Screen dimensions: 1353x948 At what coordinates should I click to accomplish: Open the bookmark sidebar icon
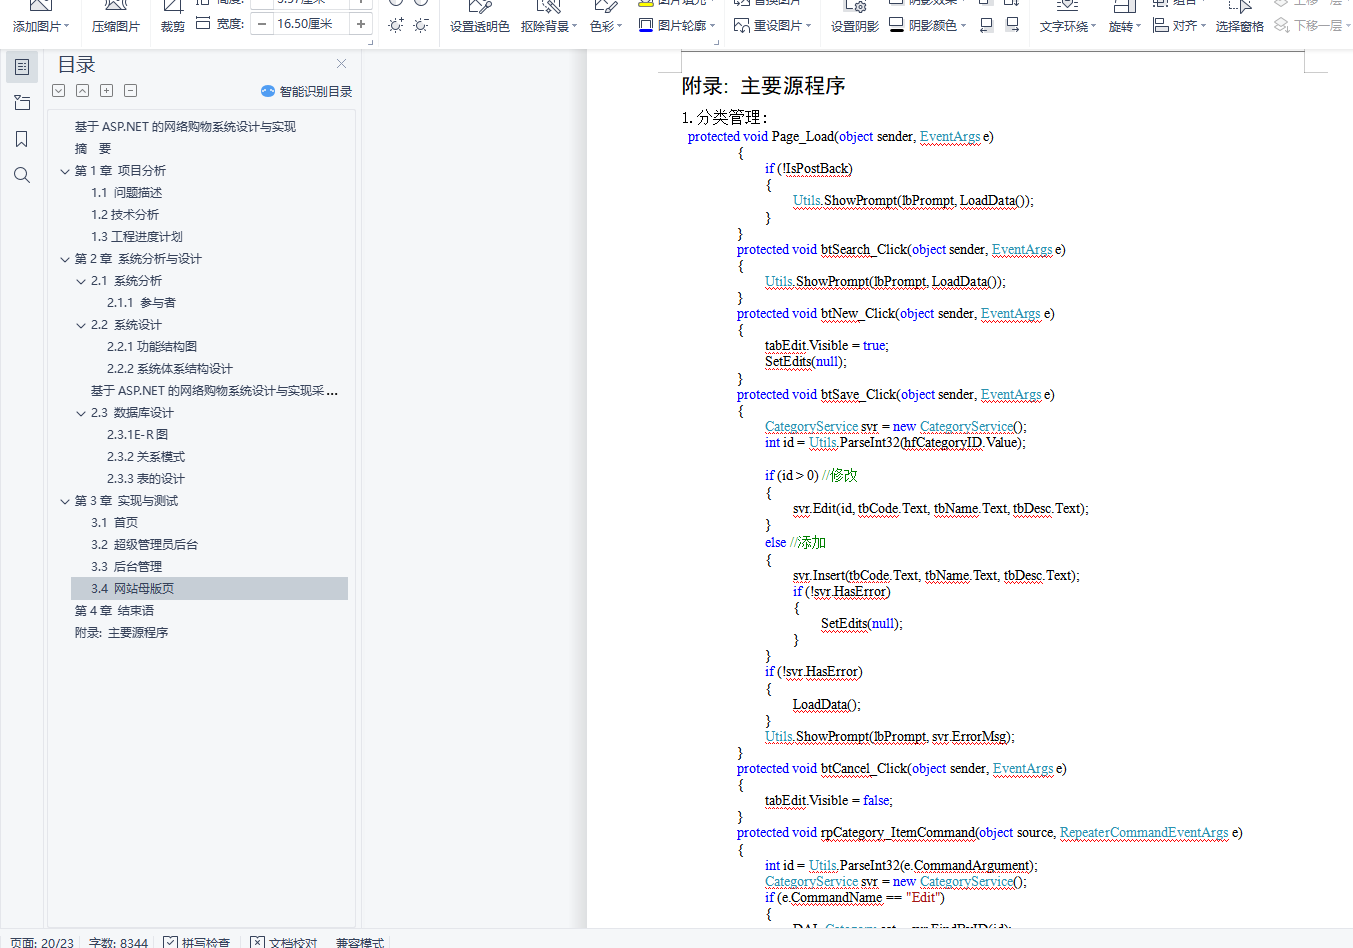pos(22,139)
